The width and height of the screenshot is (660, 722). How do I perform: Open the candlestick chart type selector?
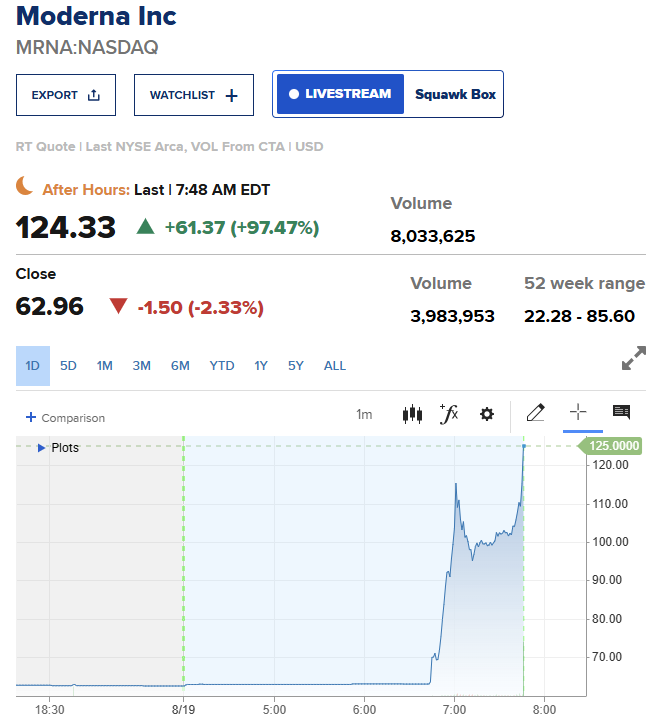(412, 414)
